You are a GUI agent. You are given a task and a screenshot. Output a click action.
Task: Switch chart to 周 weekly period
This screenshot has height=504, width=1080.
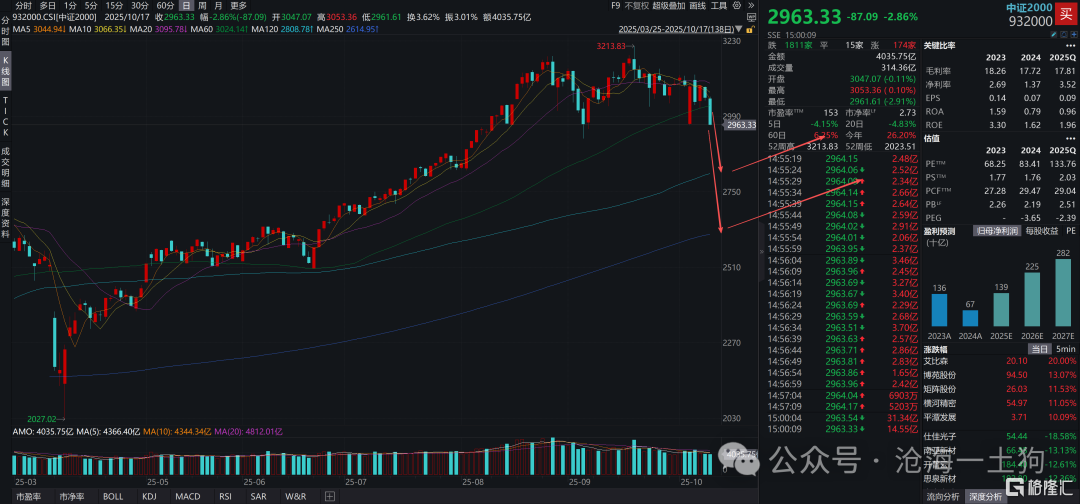(201, 6)
